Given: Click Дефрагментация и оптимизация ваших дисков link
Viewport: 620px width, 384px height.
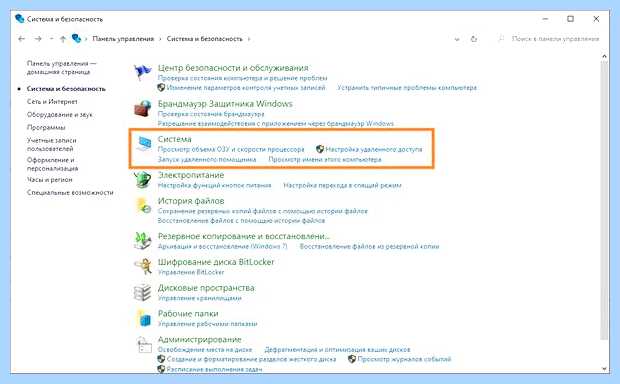Looking at the screenshot, I should click(337, 350).
